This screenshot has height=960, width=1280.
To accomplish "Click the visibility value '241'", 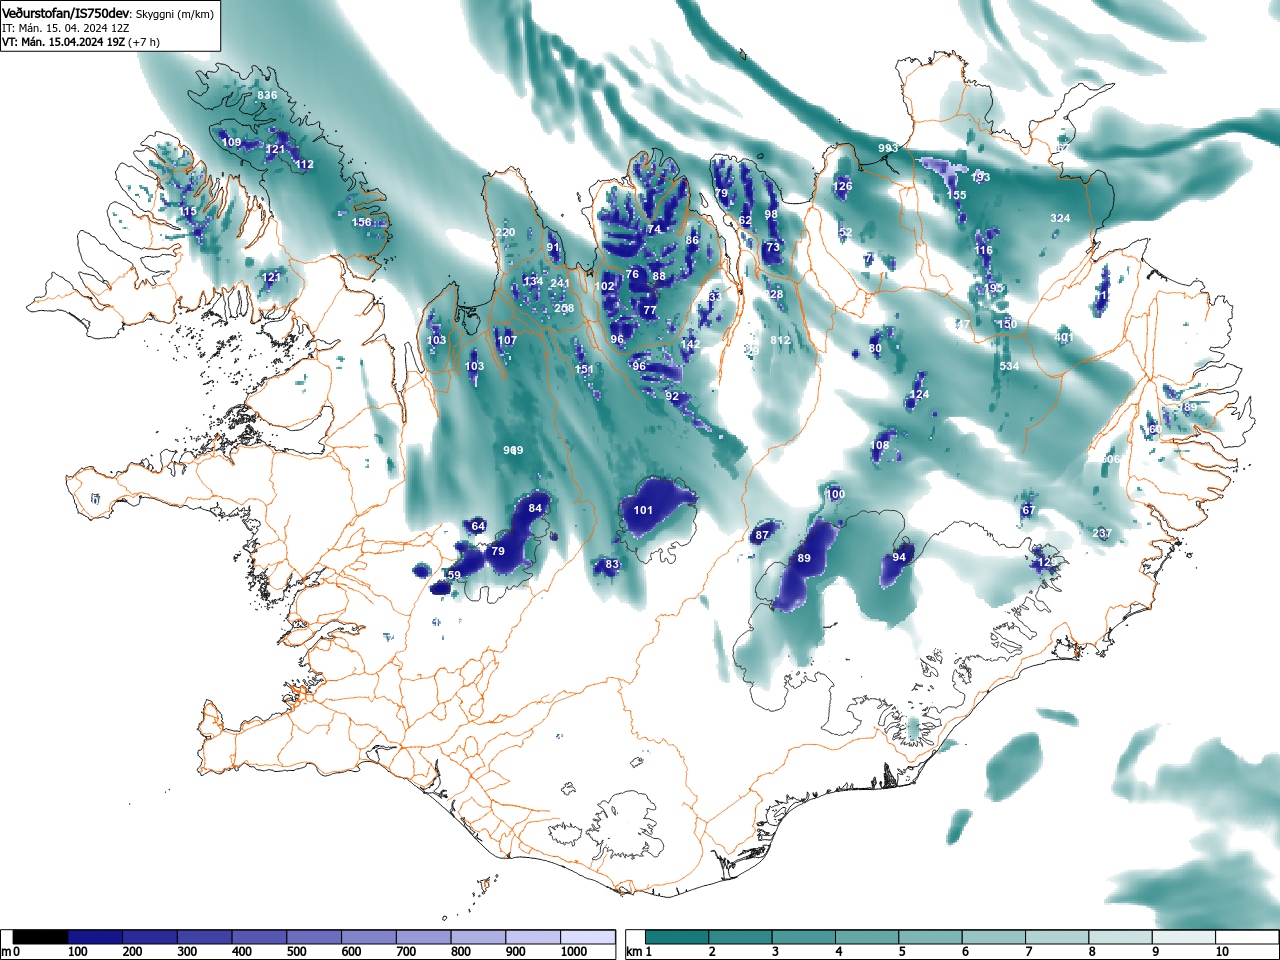I will click(560, 284).
